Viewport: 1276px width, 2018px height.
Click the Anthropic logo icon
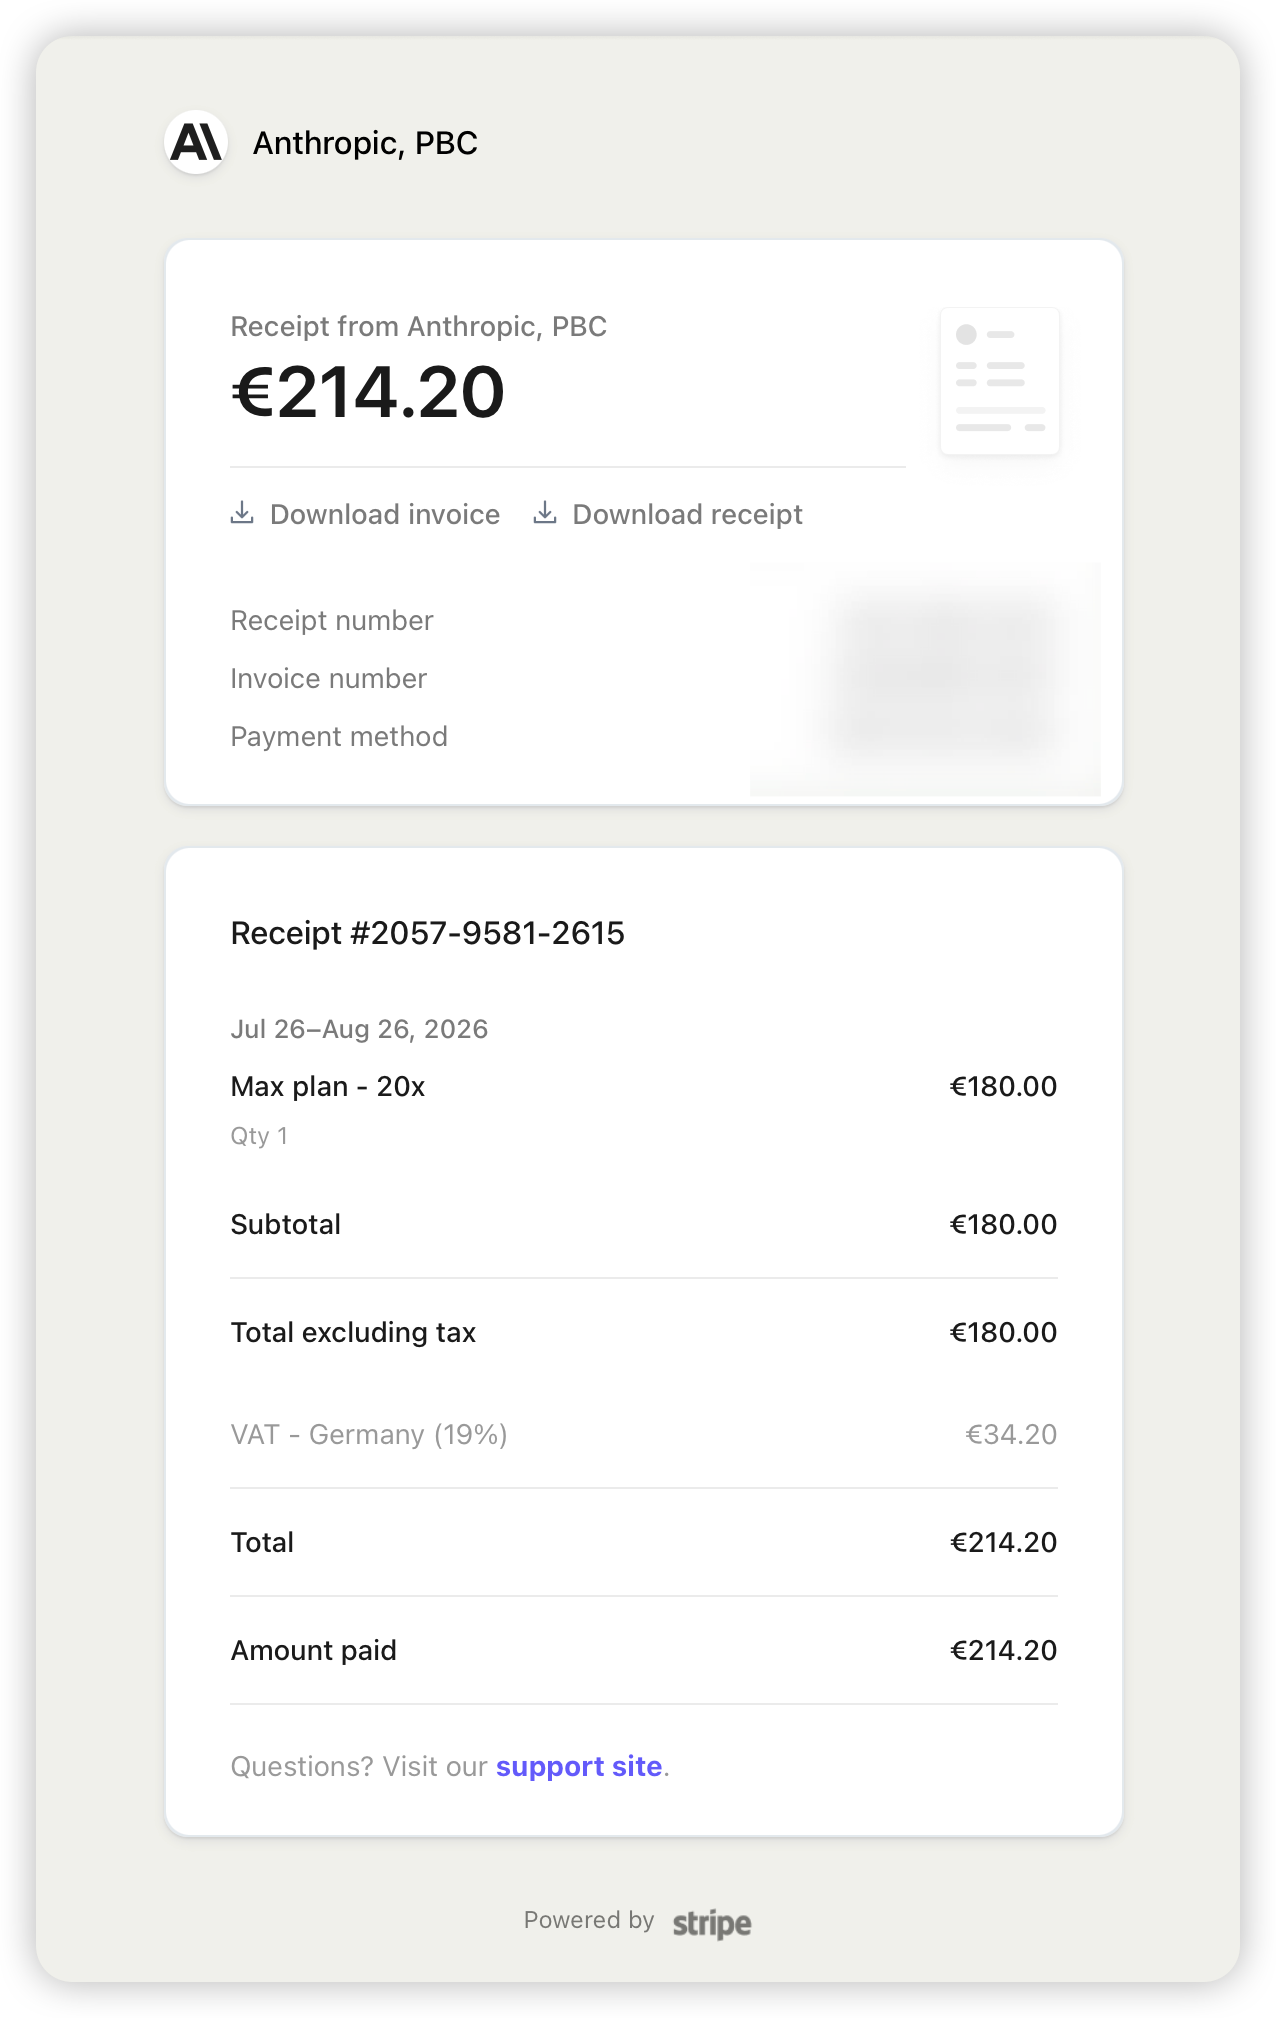(196, 142)
